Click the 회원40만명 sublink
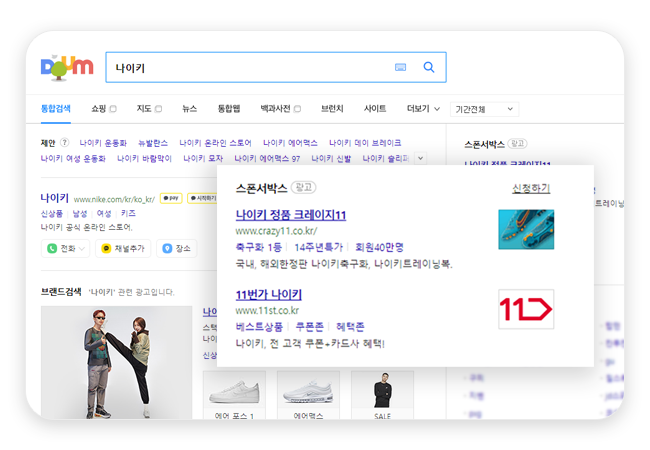 tap(379, 247)
